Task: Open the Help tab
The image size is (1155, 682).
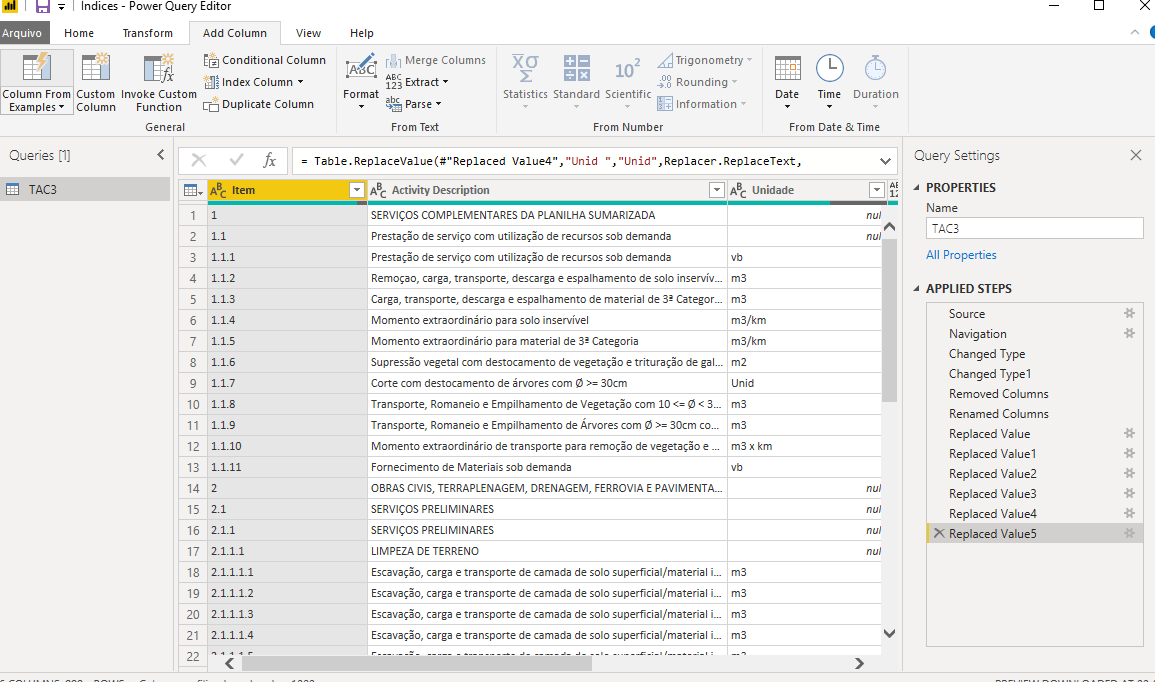Action: (x=362, y=33)
